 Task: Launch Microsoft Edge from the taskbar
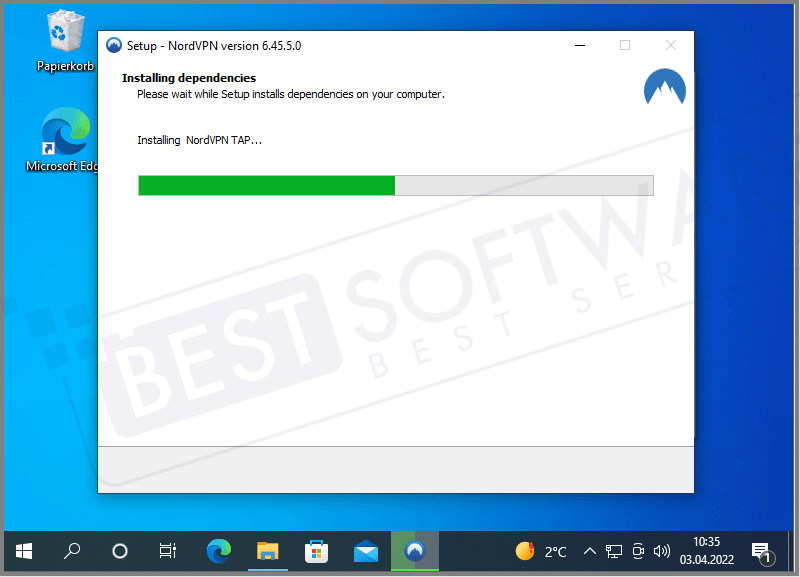click(218, 551)
